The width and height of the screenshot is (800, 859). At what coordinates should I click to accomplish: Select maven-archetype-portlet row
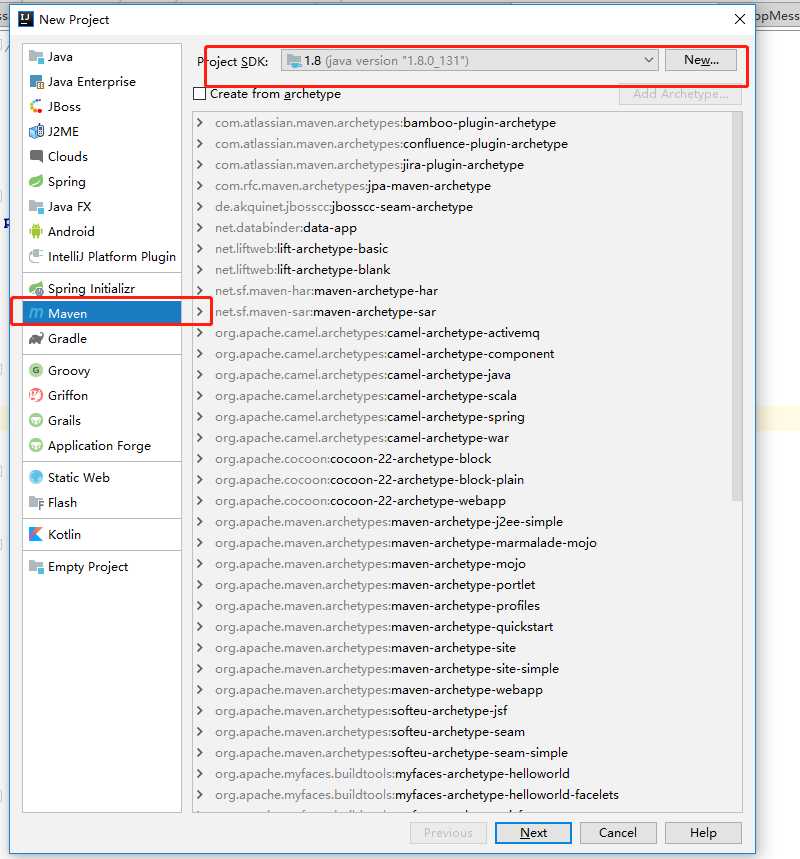[x=463, y=585]
